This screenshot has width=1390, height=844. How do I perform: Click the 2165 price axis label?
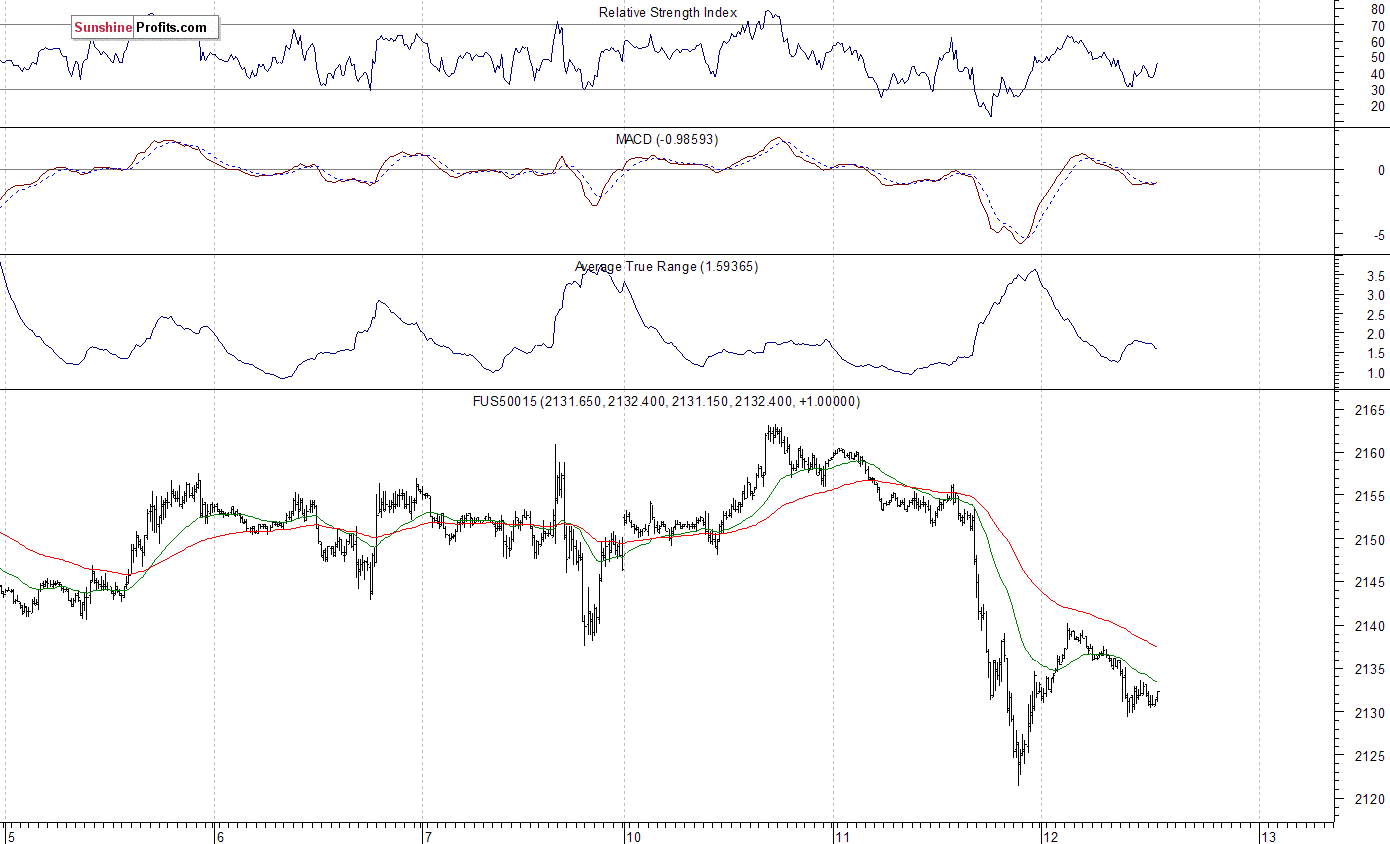point(1369,410)
